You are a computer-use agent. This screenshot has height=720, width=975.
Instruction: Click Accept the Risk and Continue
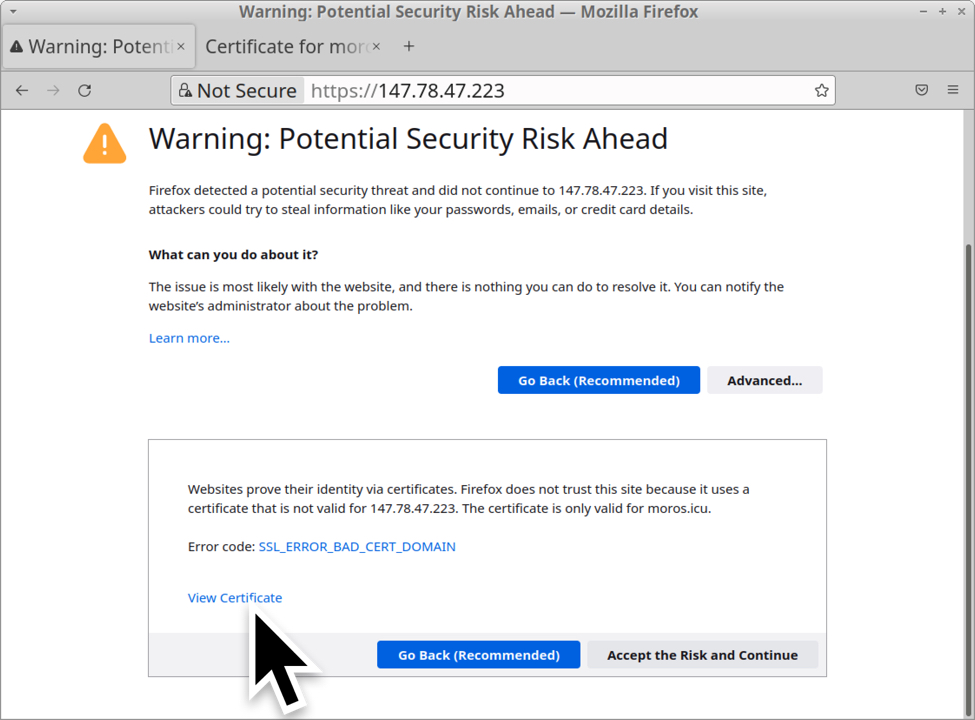[702, 655]
